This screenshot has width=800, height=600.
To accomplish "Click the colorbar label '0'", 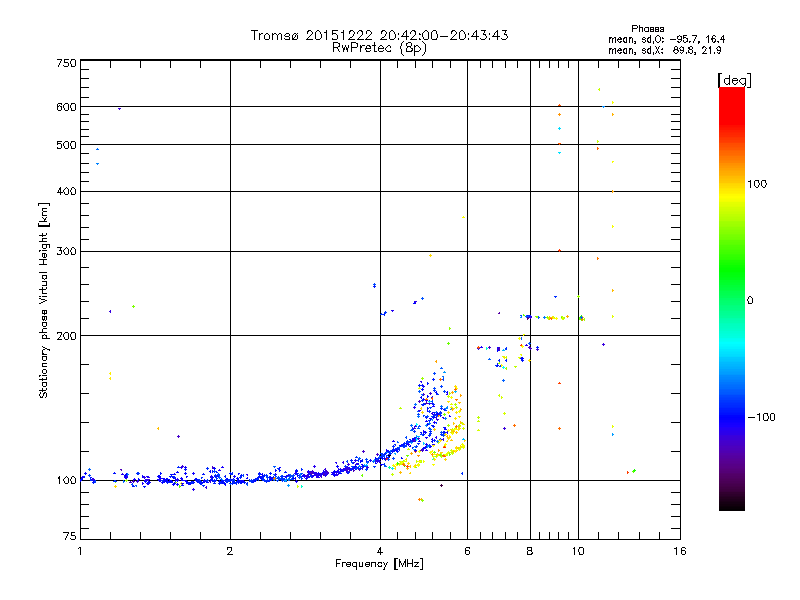I will click(750, 301).
